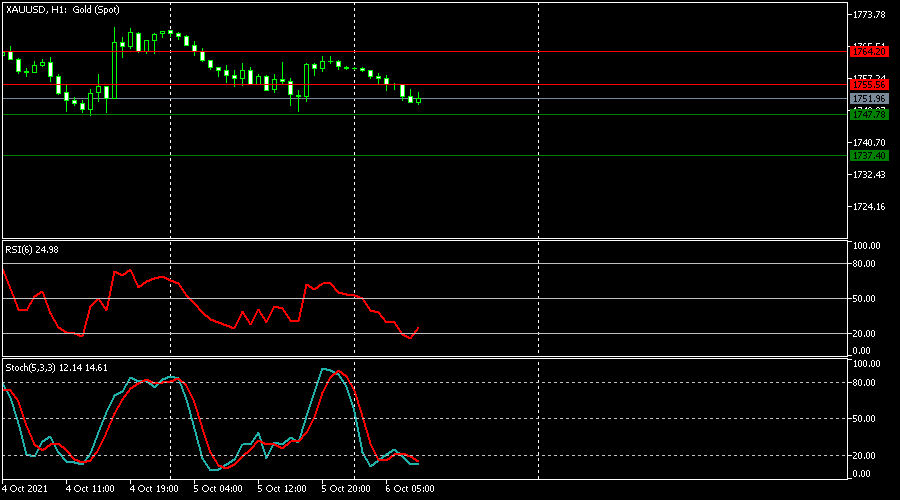Image resolution: width=900 pixels, height=500 pixels.
Task: Click the 6 Oct 05:00 time label
Action: click(410, 489)
